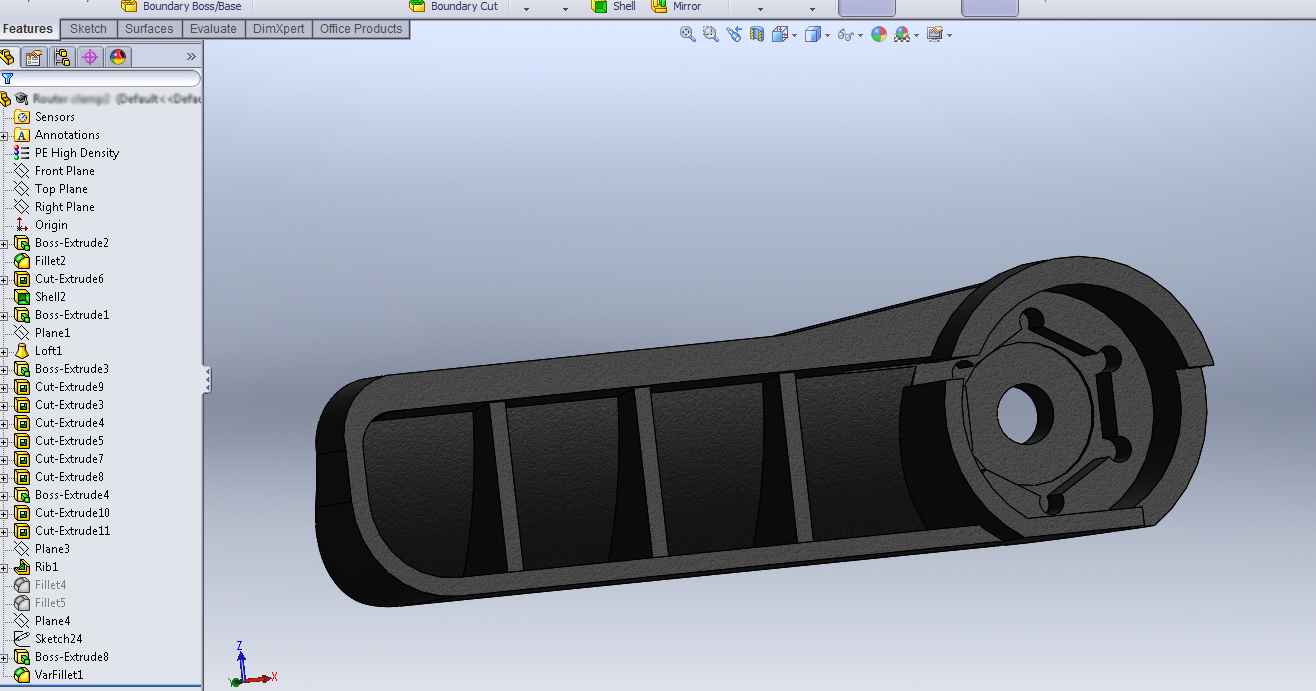Screen dimensions: 1316x691
Task: Select the Boss-Extrude4 feature
Action: pyautogui.click(x=71, y=495)
